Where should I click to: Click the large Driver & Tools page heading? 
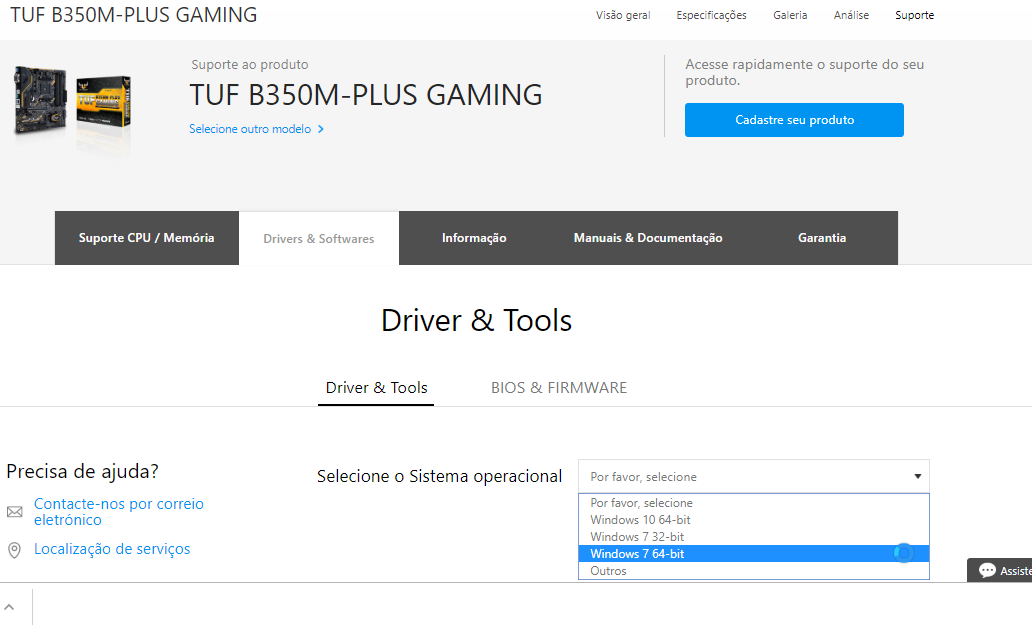(x=477, y=321)
